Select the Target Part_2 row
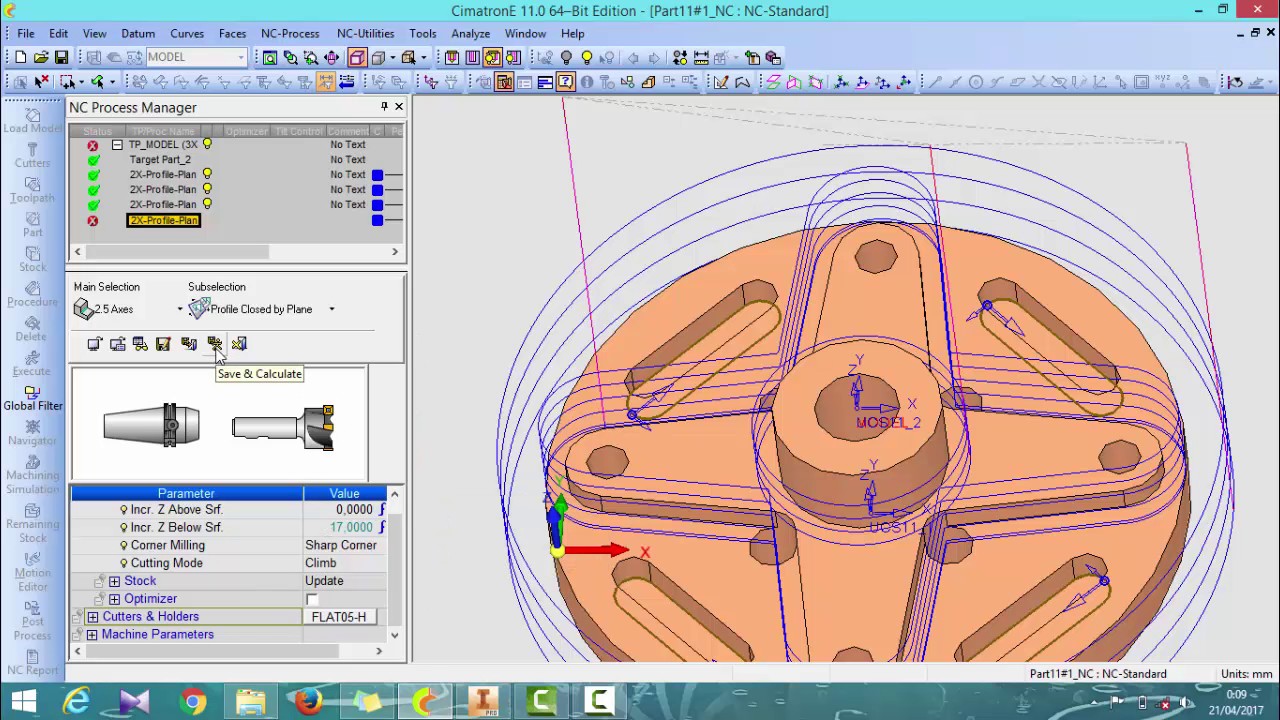 pos(160,159)
